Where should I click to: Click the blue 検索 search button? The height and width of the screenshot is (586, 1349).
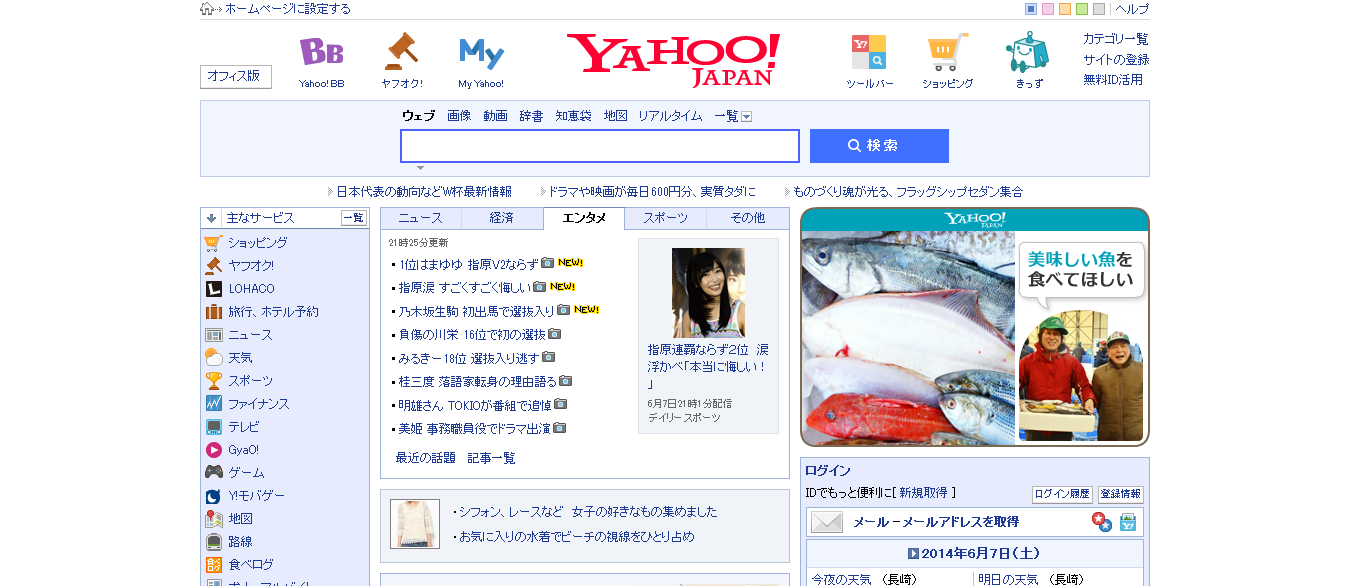coord(879,146)
